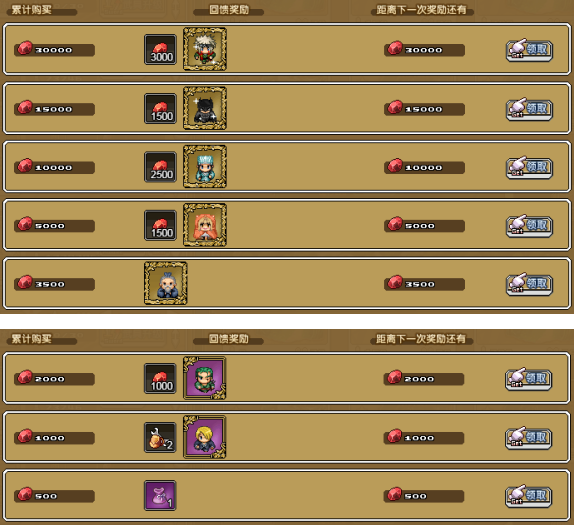Click 领取 button for 10000 tier
Viewport: 574px width, 525px height.
[529, 168]
